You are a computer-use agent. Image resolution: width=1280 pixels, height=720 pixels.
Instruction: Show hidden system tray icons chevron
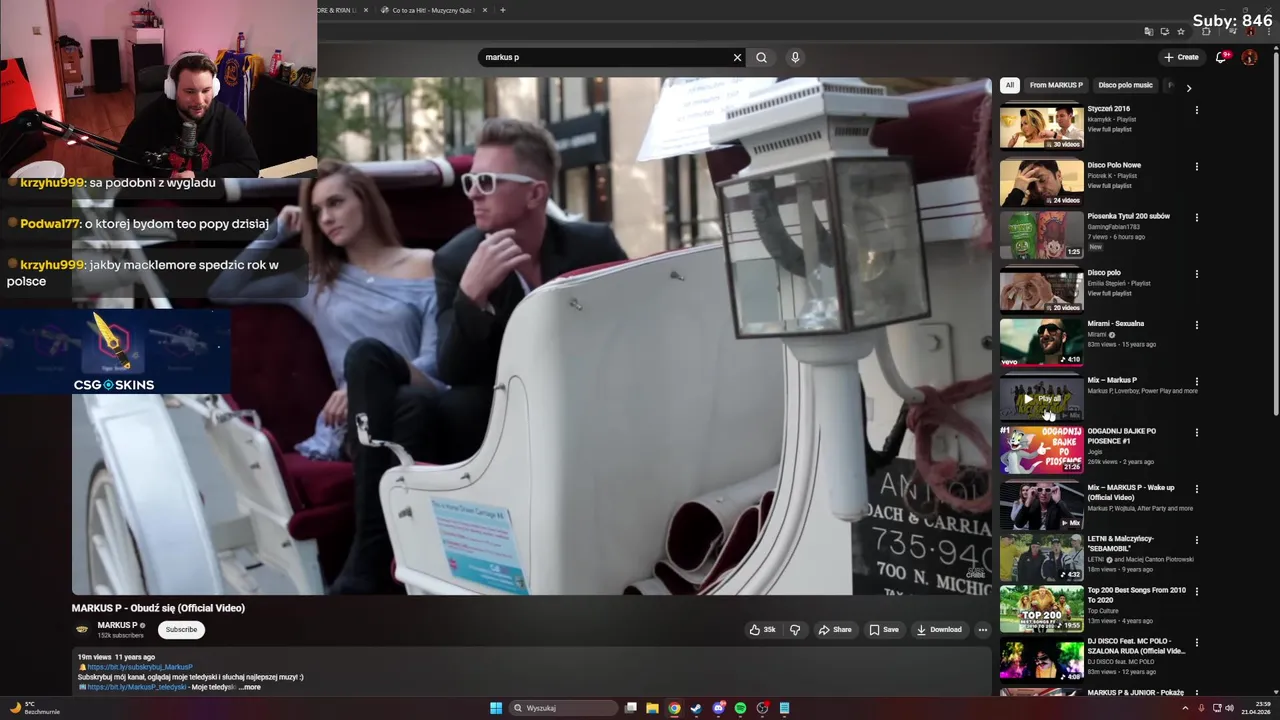1185,708
